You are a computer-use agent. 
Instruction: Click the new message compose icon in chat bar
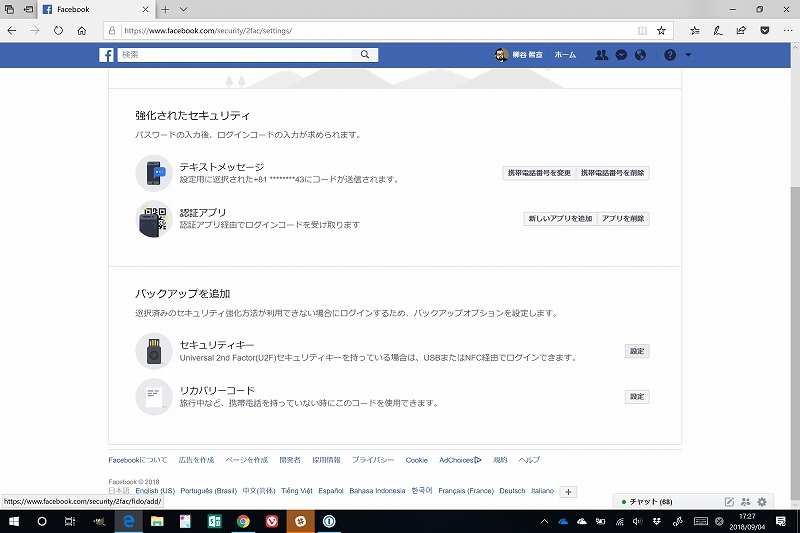[729, 502]
